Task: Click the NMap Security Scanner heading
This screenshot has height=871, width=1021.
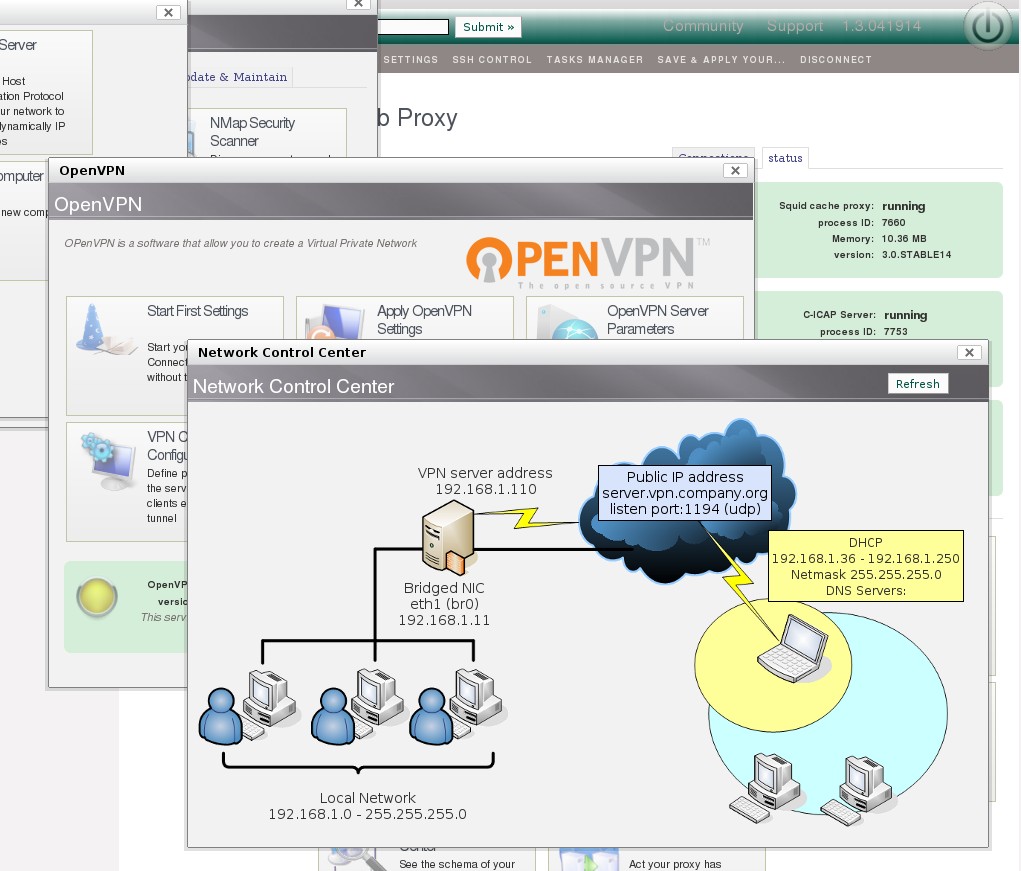Action: (252, 131)
